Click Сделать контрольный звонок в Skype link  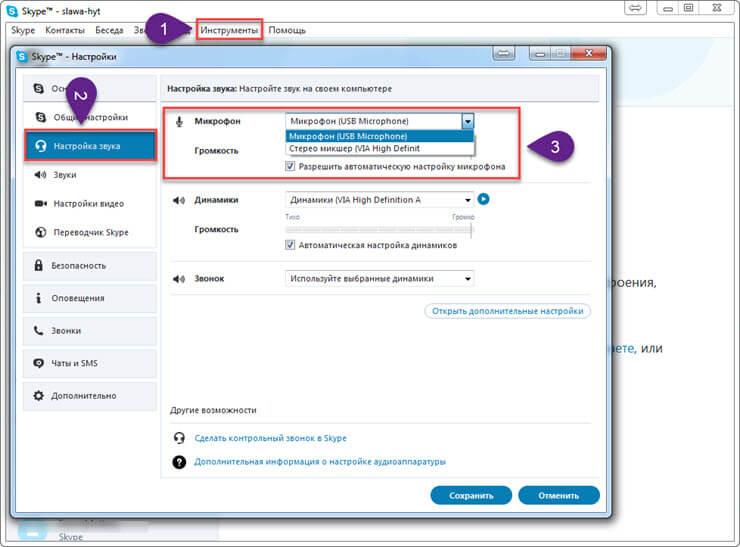point(270,438)
